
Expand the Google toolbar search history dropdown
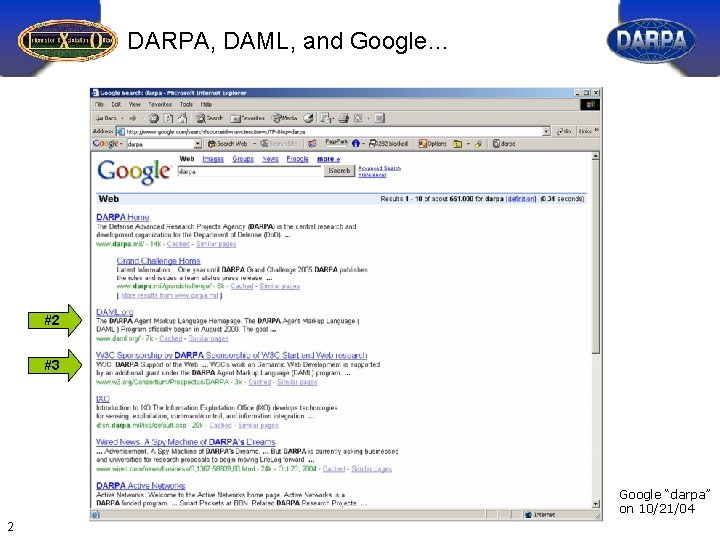tap(198, 144)
